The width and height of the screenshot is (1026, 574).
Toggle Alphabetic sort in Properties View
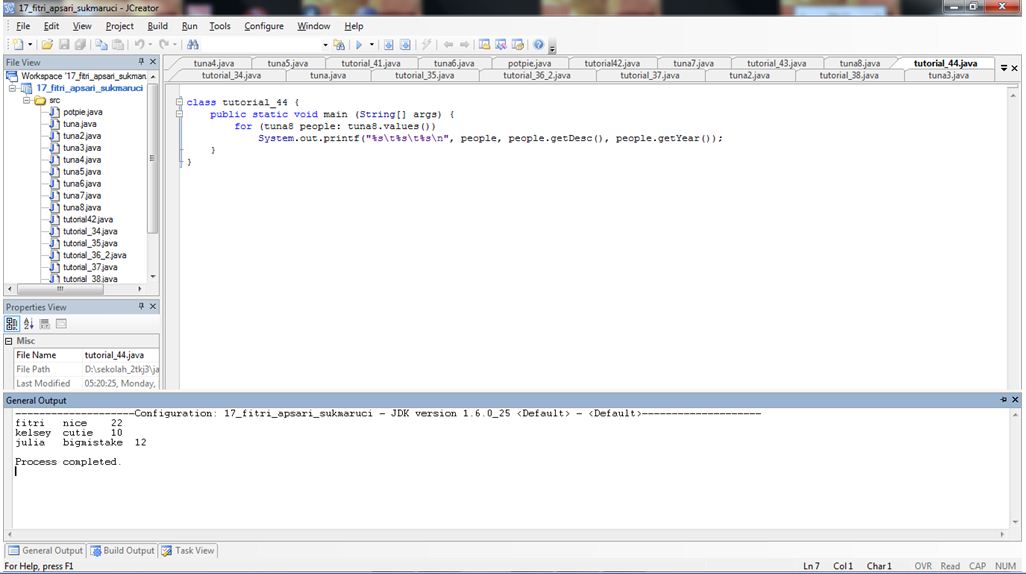(28, 323)
